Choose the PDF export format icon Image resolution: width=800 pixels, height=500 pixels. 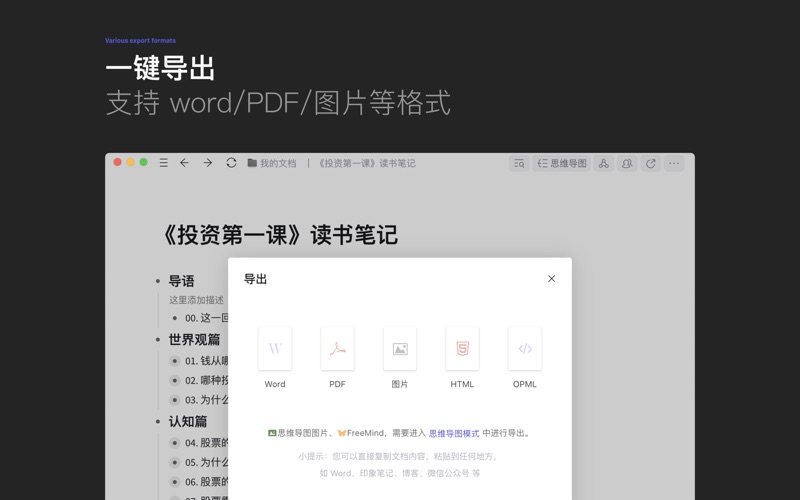click(x=337, y=349)
